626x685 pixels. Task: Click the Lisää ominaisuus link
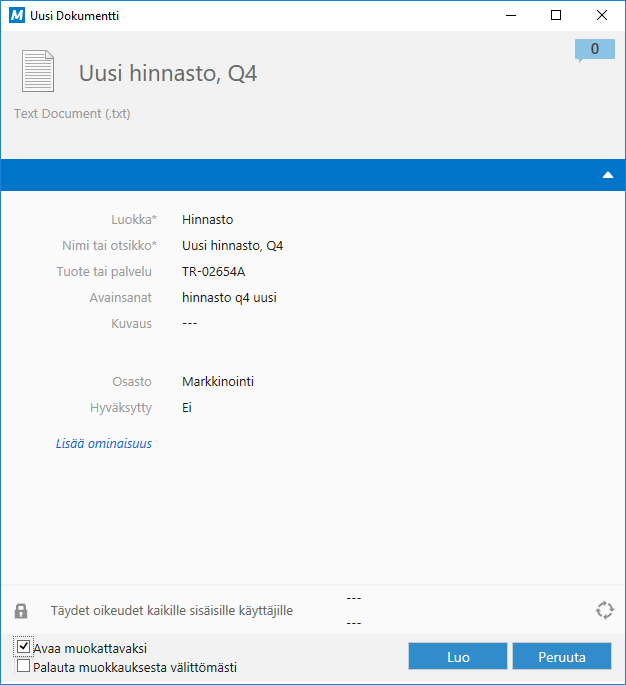click(x=104, y=443)
